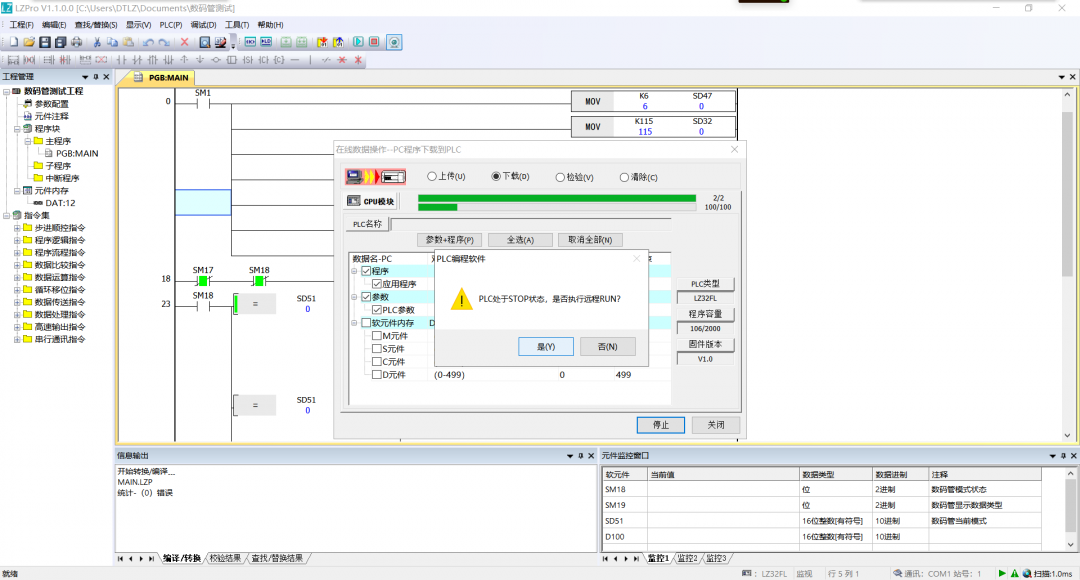Viewport: 1080px width, 580px height.
Task: Expand the 高速输出指令 folder
Action: 17,327
